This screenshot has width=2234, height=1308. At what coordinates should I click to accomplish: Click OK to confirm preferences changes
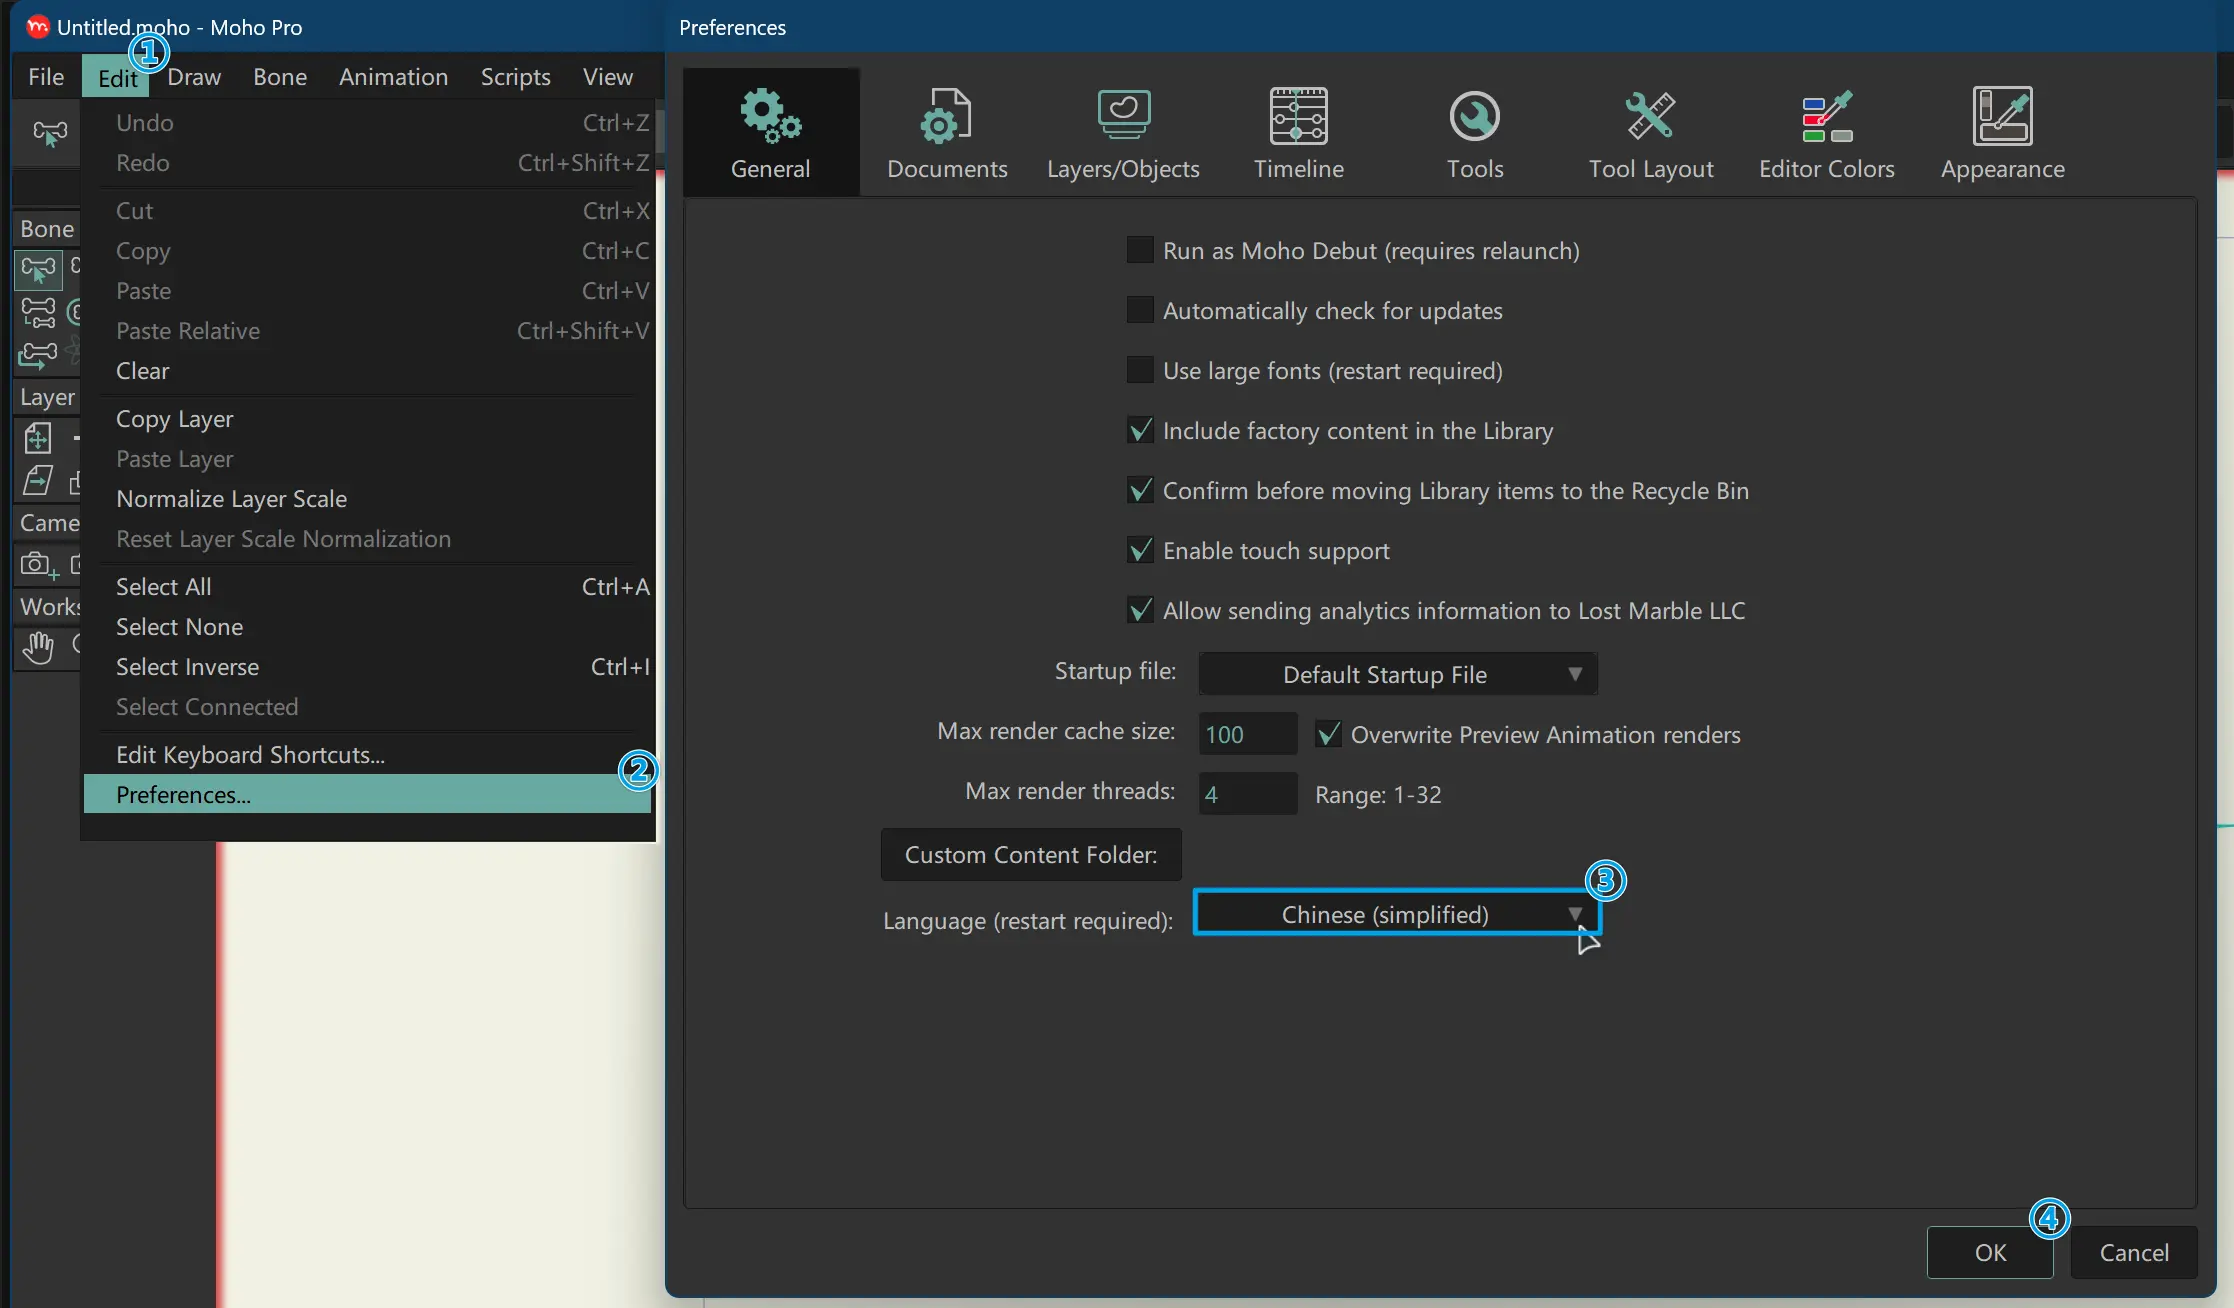coord(1990,1250)
